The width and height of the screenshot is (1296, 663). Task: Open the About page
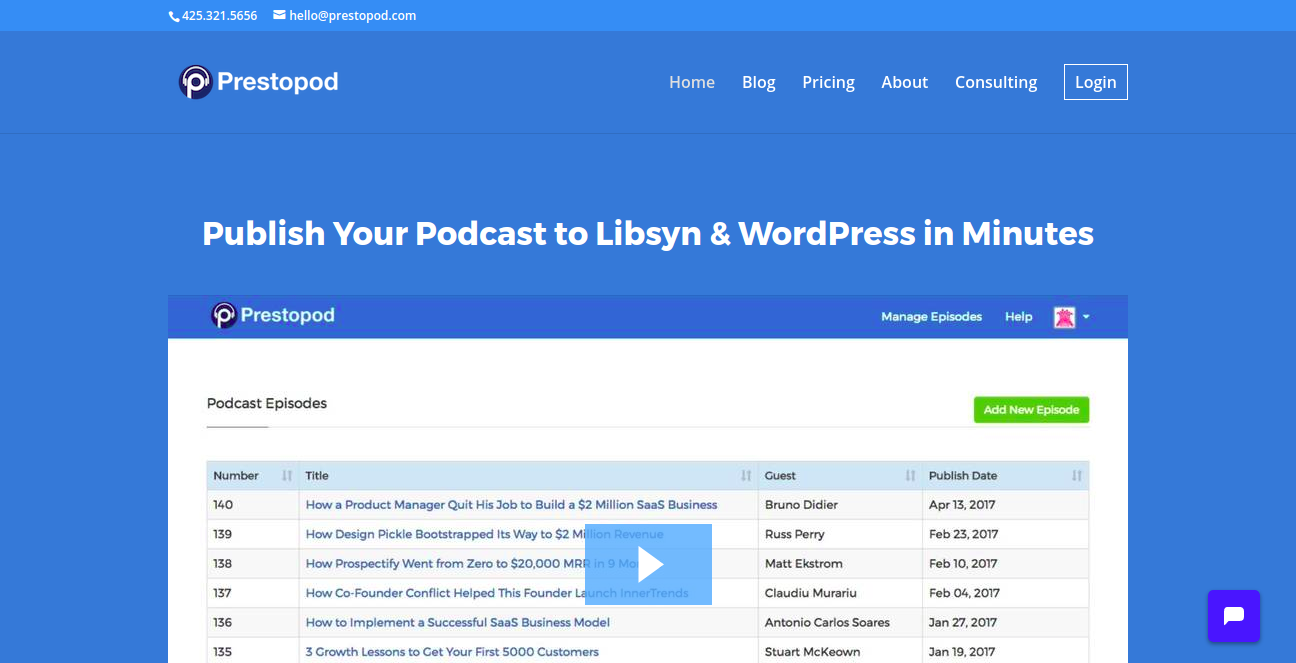[x=904, y=82]
